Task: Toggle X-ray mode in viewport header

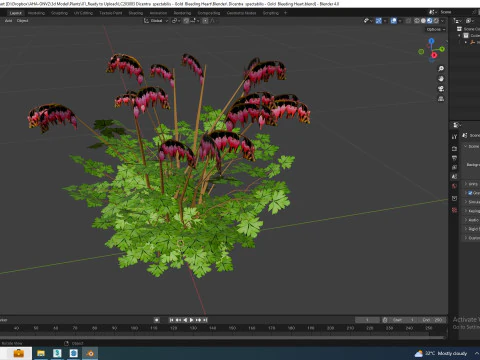Action: click(x=408, y=21)
